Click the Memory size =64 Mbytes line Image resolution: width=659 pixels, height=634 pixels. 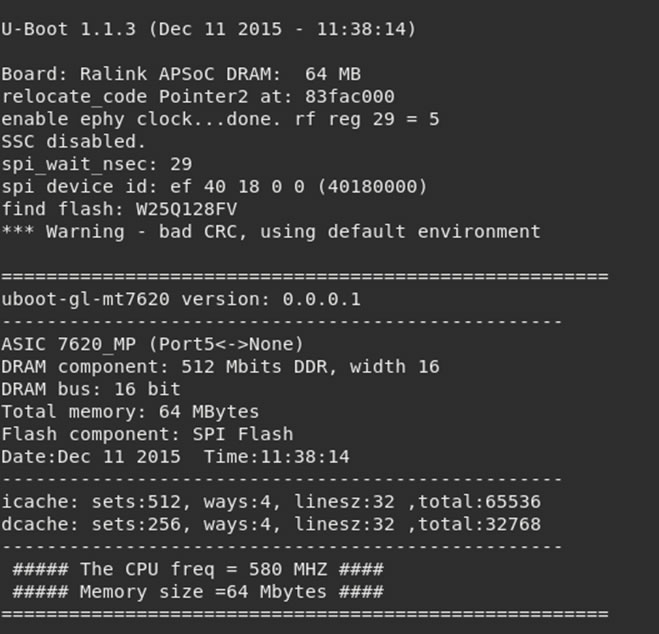click(198, 592)
